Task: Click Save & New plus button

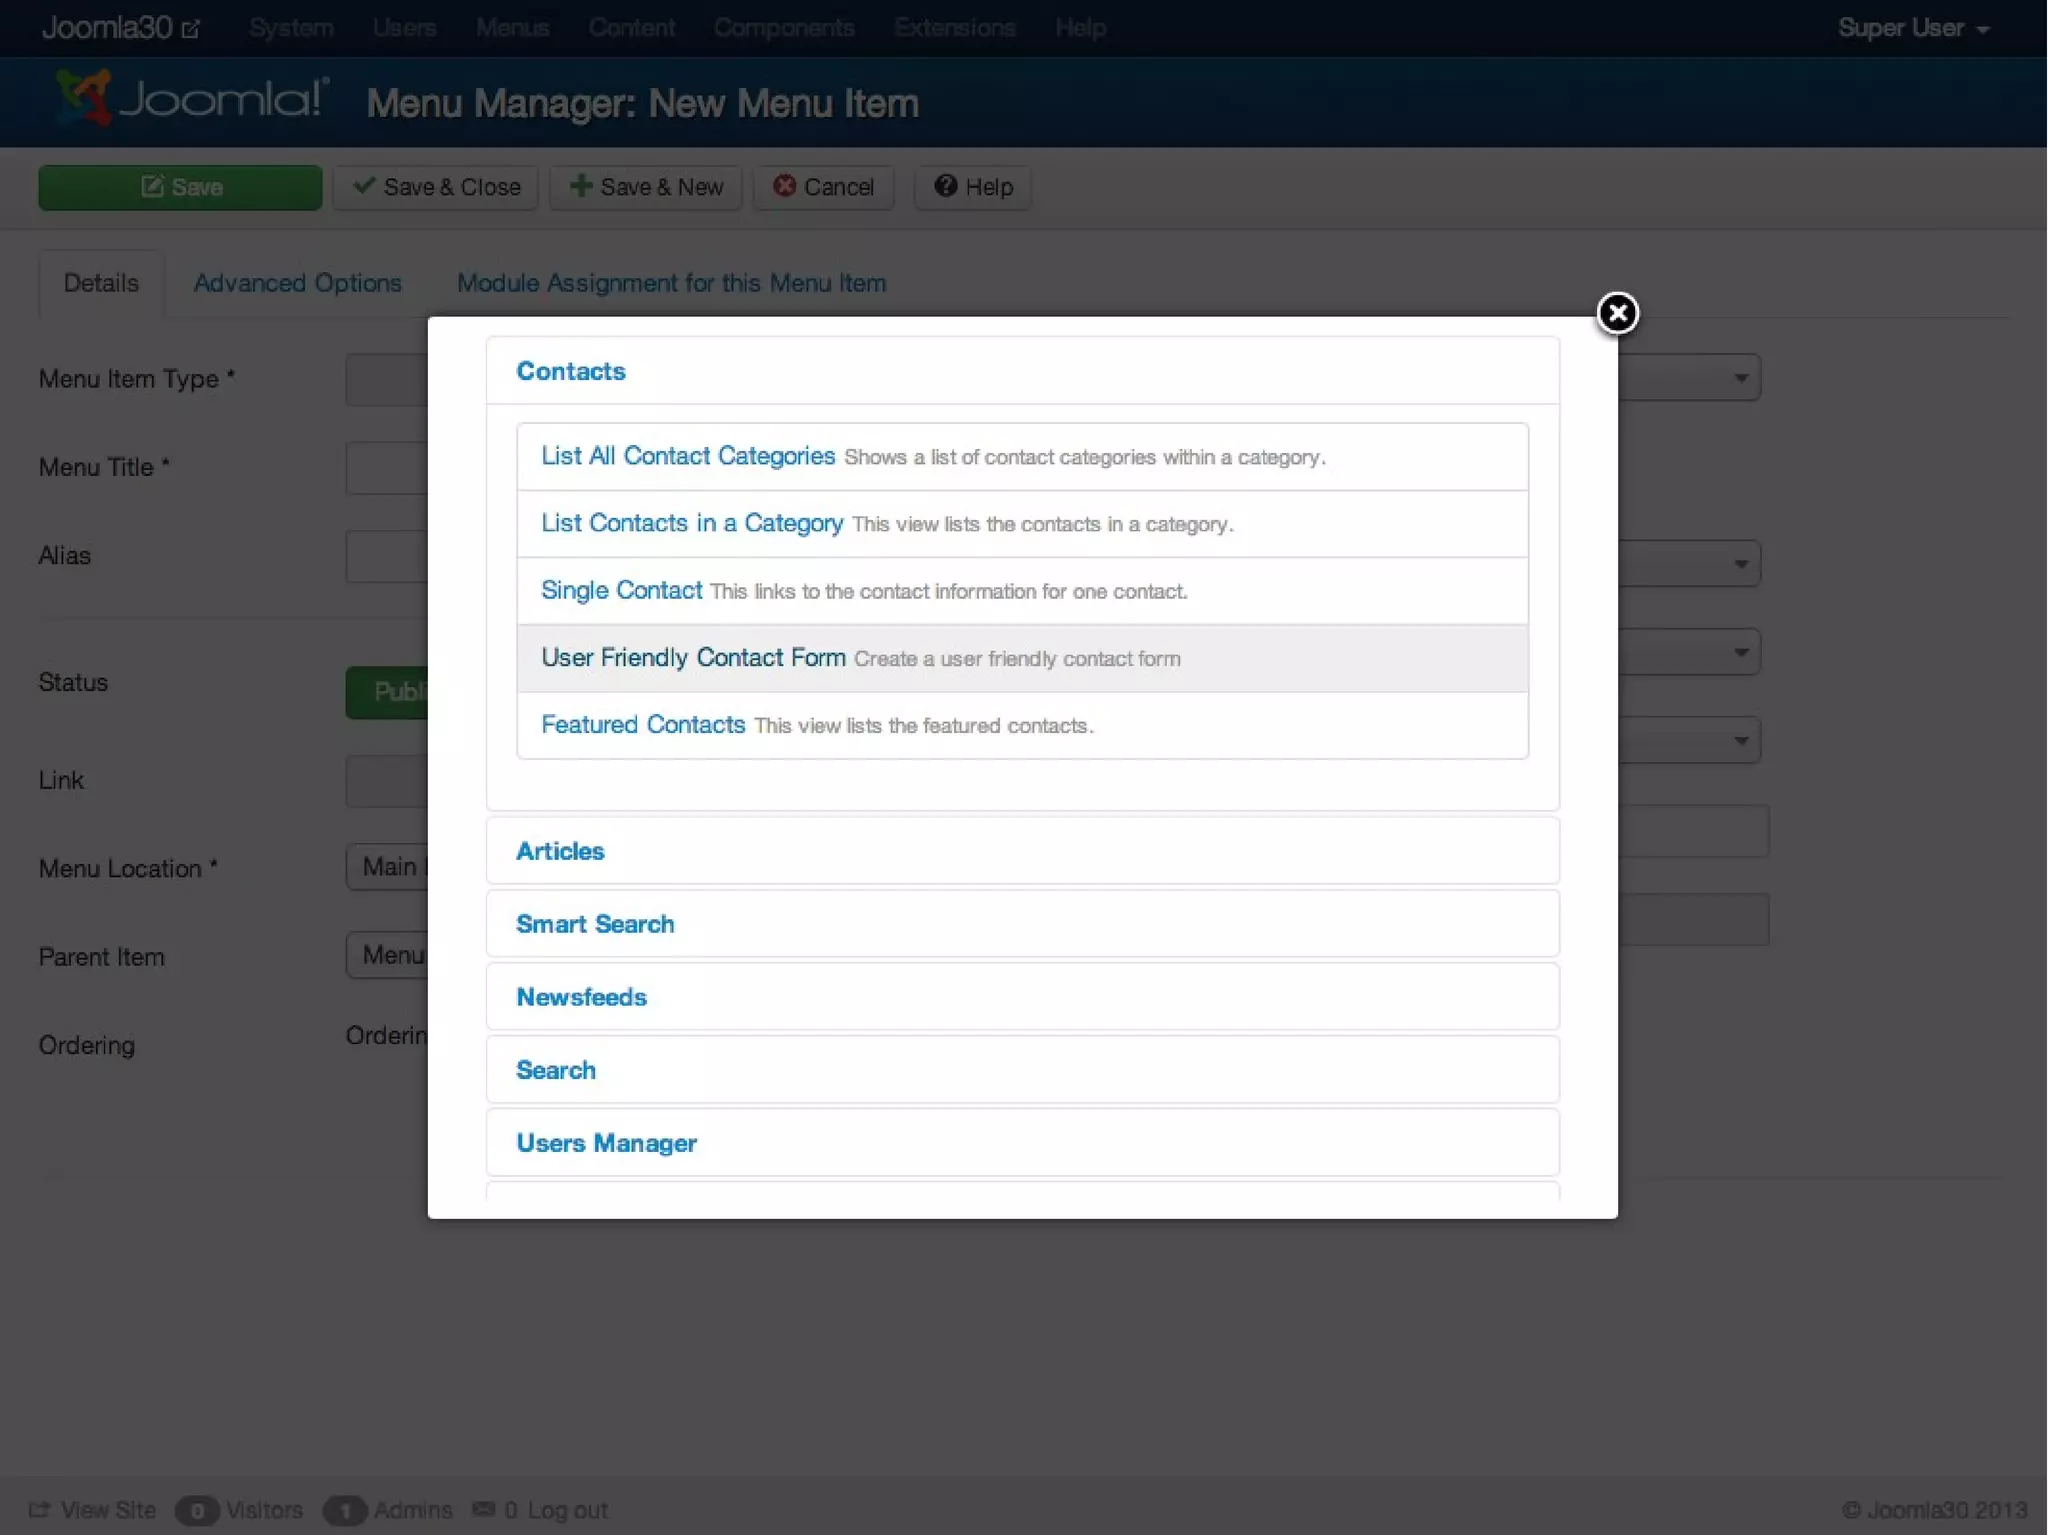Action: point(645,187)
